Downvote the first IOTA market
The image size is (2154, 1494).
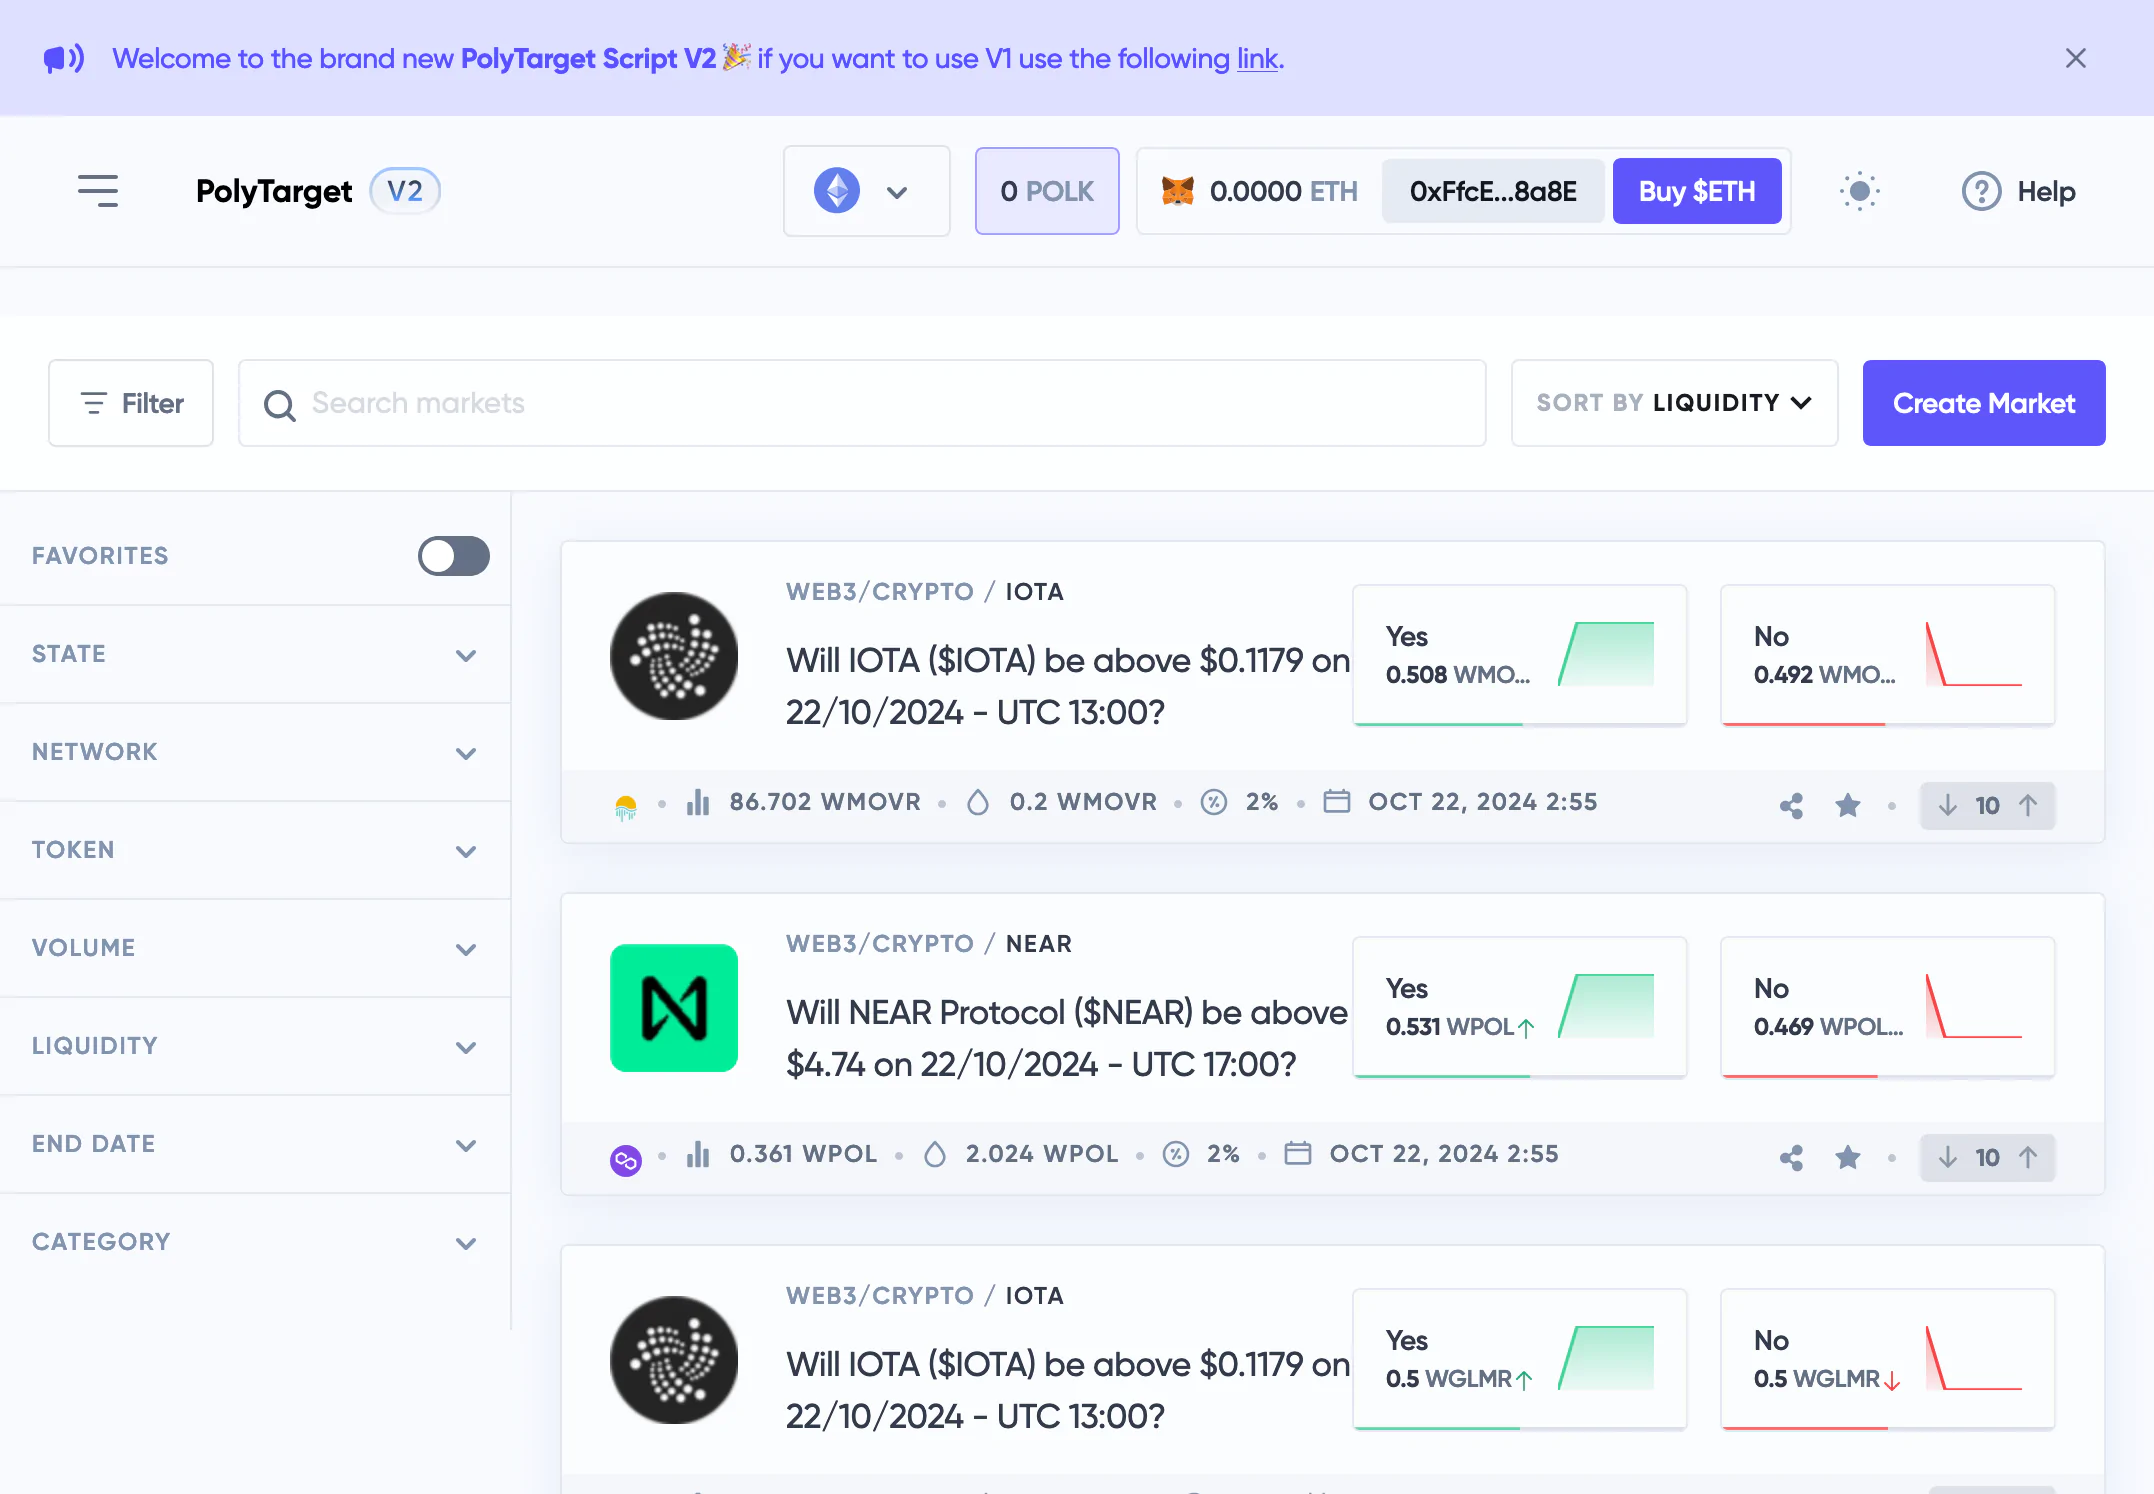(1948, 805)
